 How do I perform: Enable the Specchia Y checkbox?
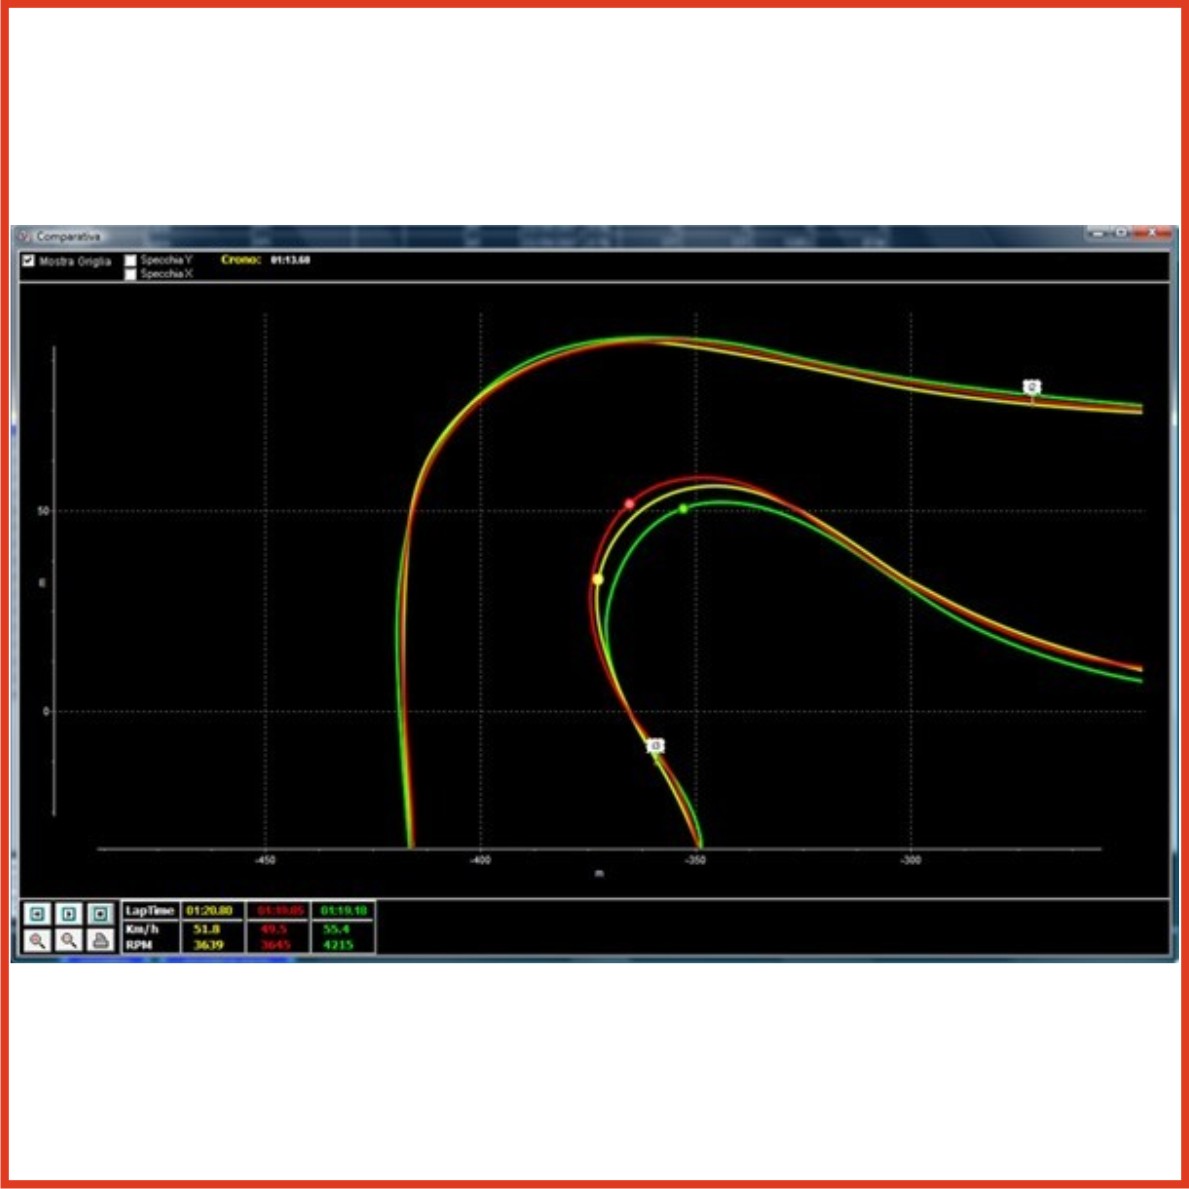point(130,260)
